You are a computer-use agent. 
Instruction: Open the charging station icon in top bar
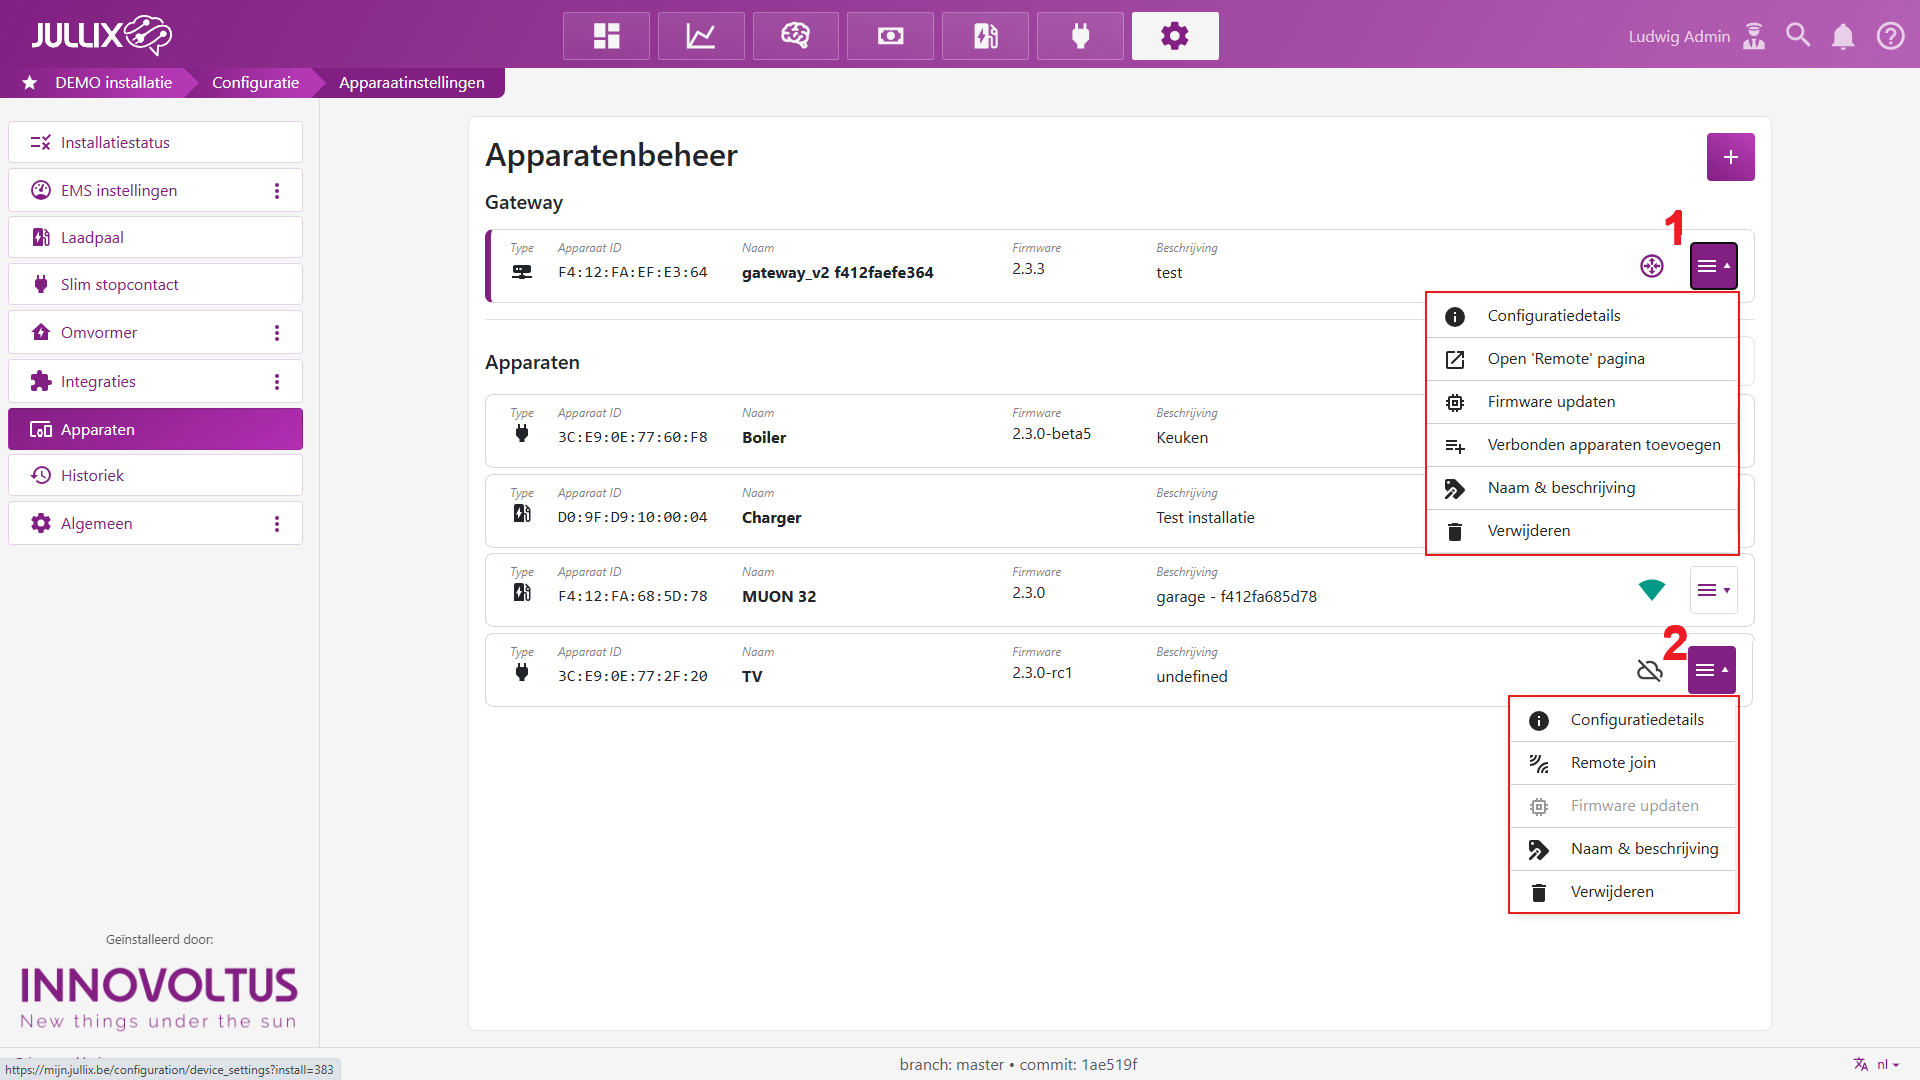point(985,36)
